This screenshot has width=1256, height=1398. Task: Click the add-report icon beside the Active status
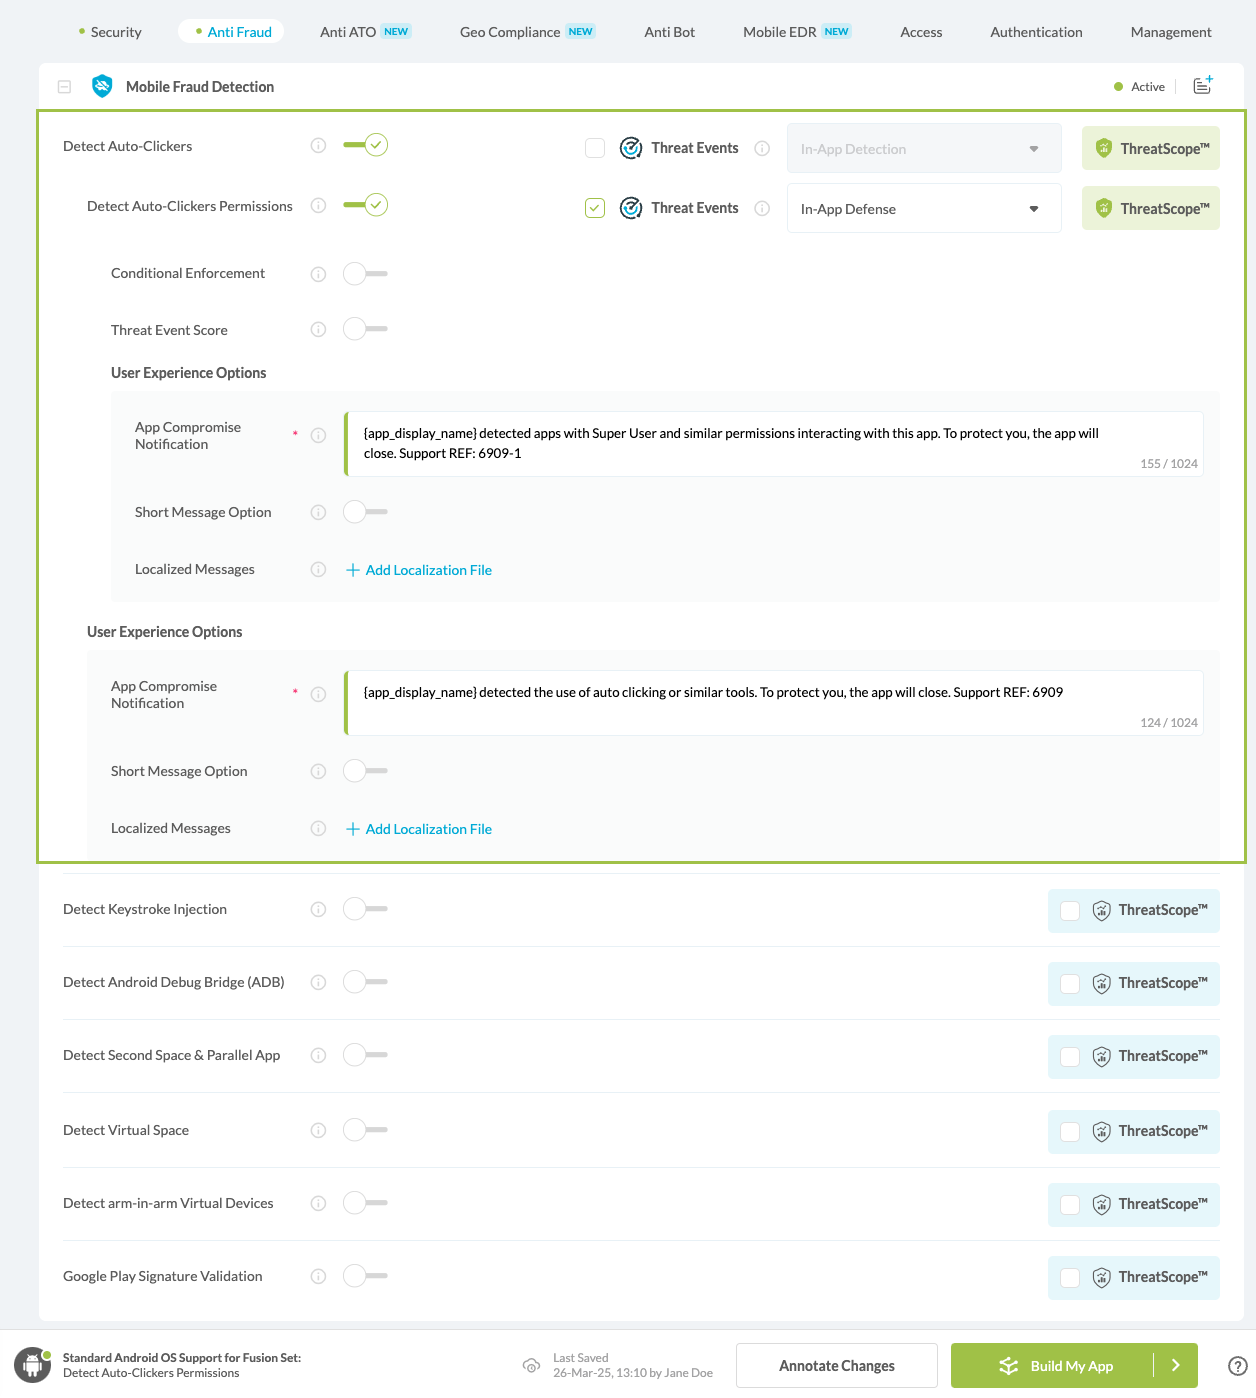[x=1202, y=86]
